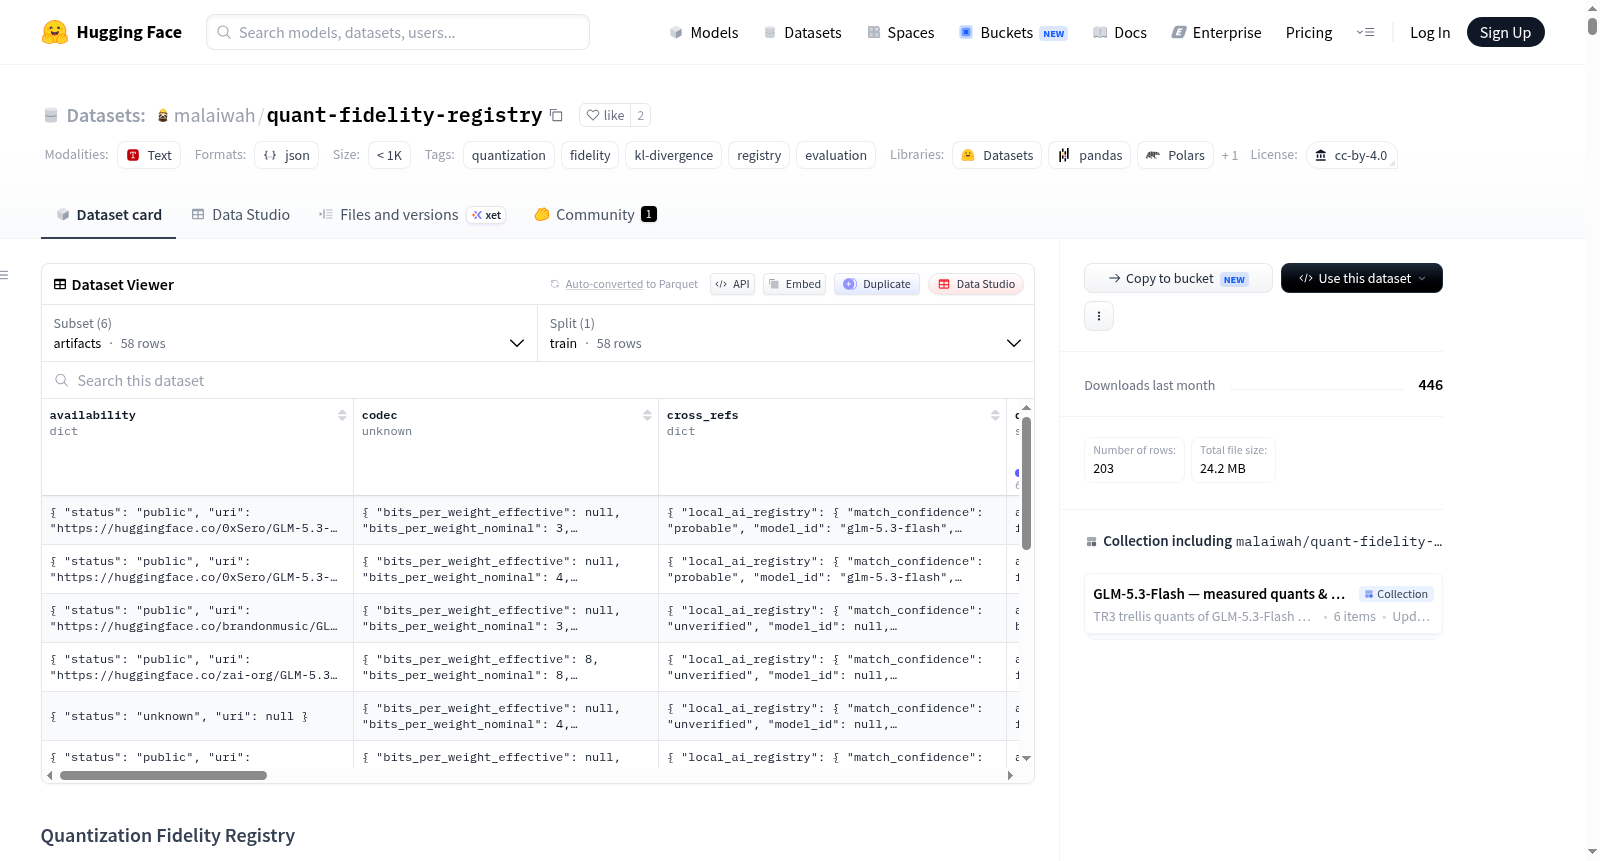Toggle the left sidebar menu icon

click(4, 275)
